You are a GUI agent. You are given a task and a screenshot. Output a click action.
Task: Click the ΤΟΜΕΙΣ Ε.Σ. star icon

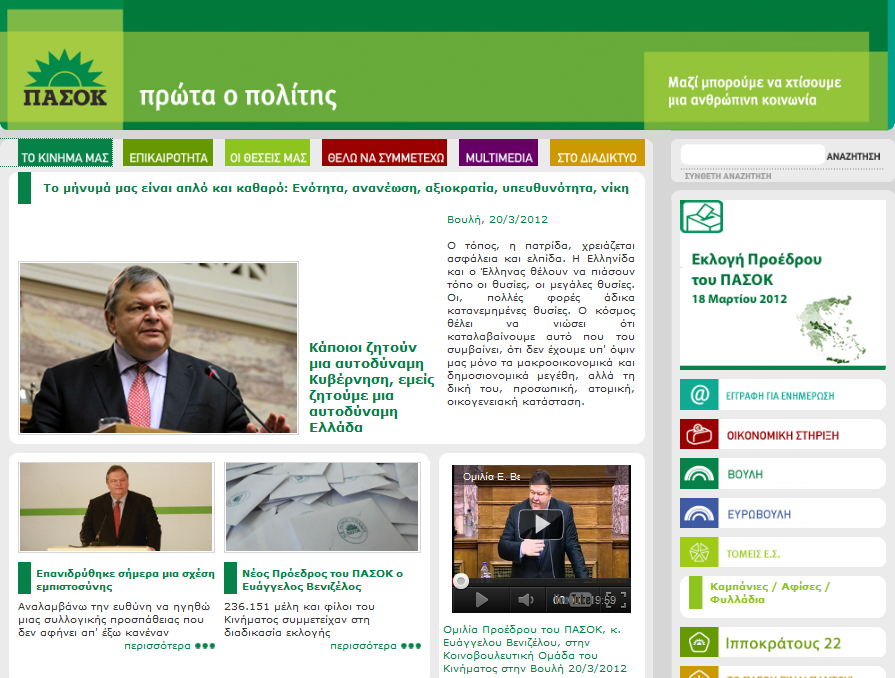699,552
